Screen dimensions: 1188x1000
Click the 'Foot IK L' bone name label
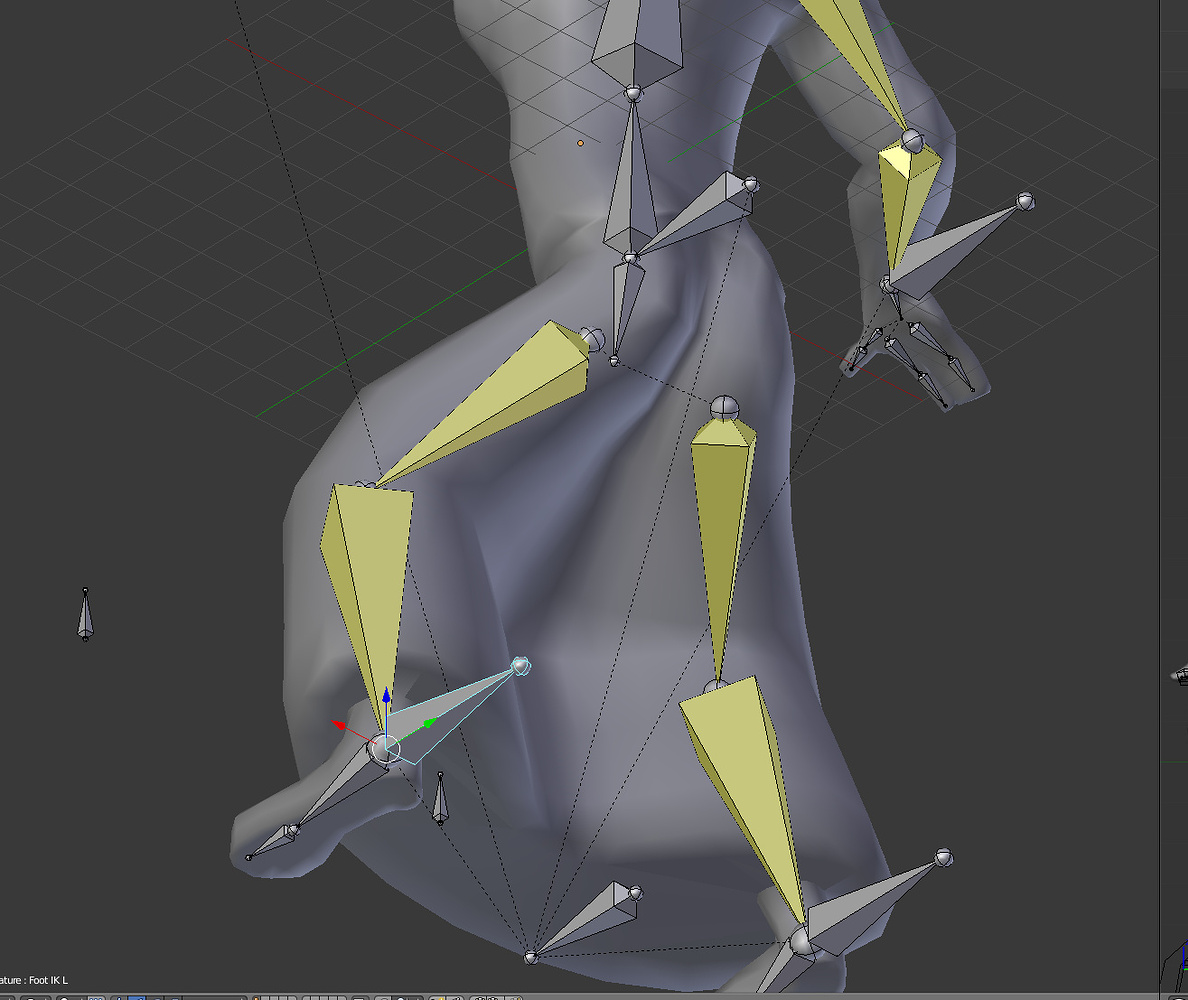click(48, 980)
